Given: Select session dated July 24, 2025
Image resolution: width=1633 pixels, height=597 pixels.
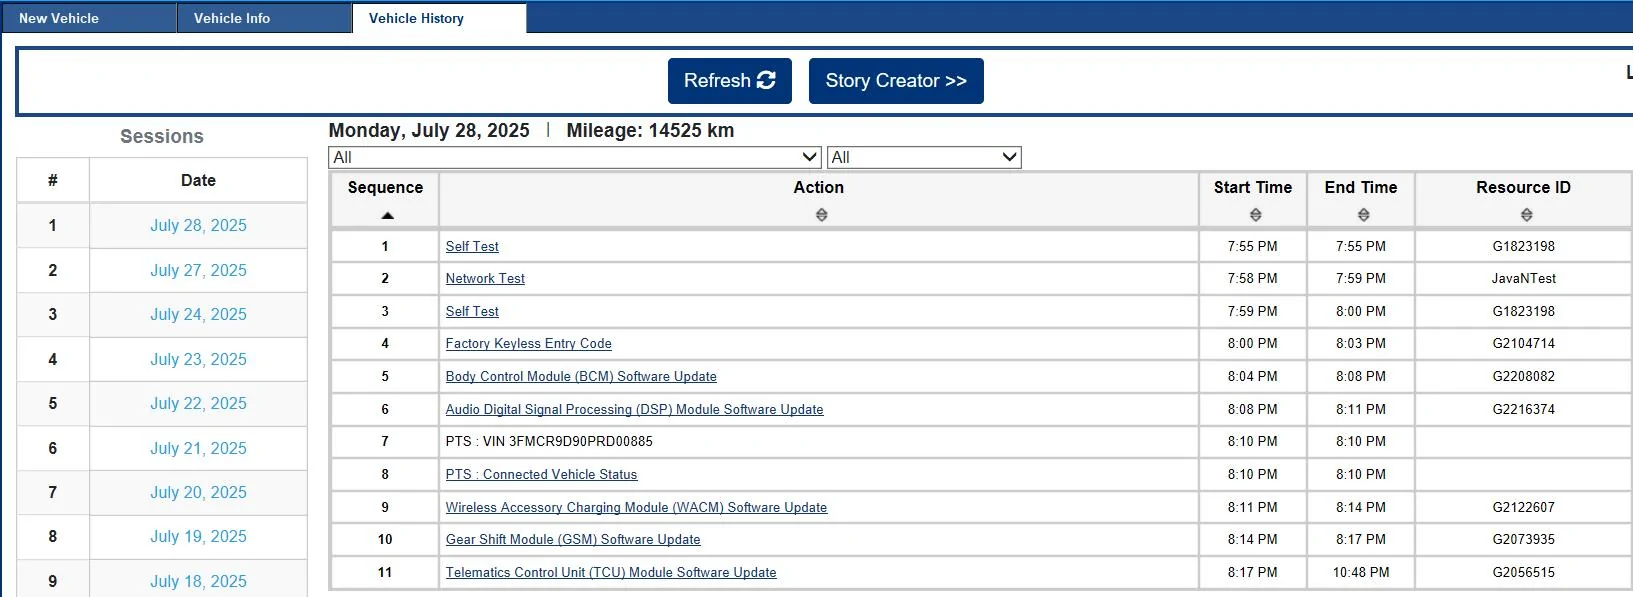Looking at the screenshot, I should [x=198, y=315].
